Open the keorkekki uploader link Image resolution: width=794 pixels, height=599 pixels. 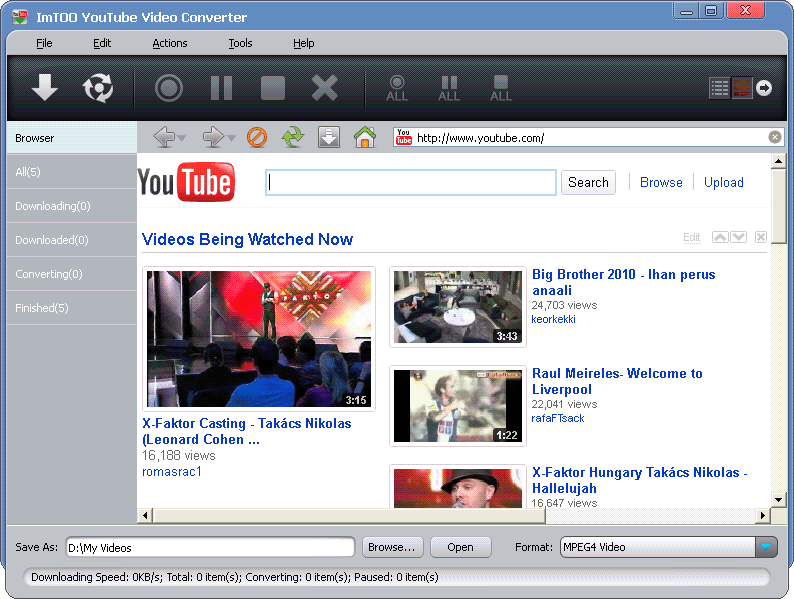[x=553, y=319]
